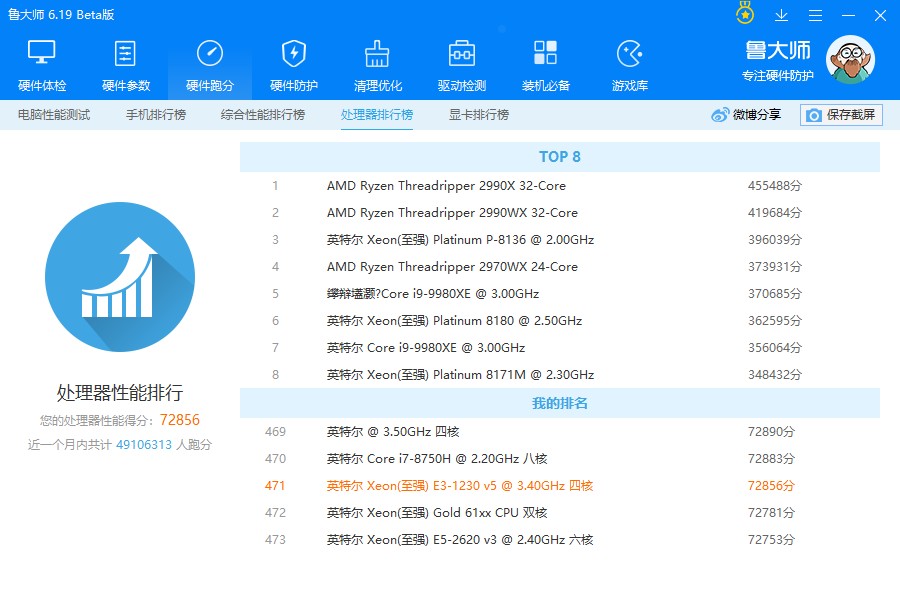900x600 pixels.
Task: Click the score 362595分
Action: (x=775, y=321)
